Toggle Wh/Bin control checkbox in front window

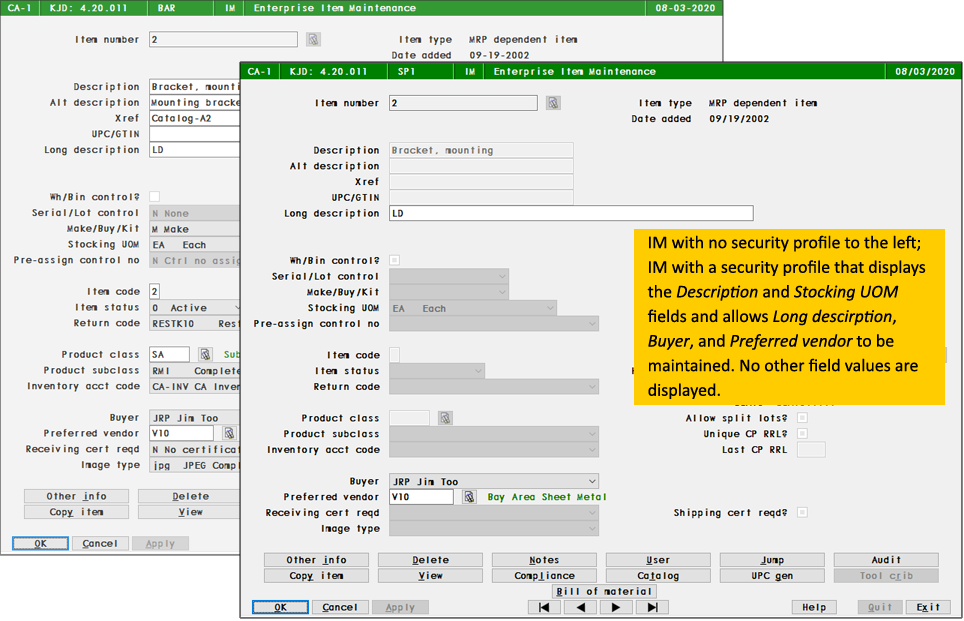point(395,260)
